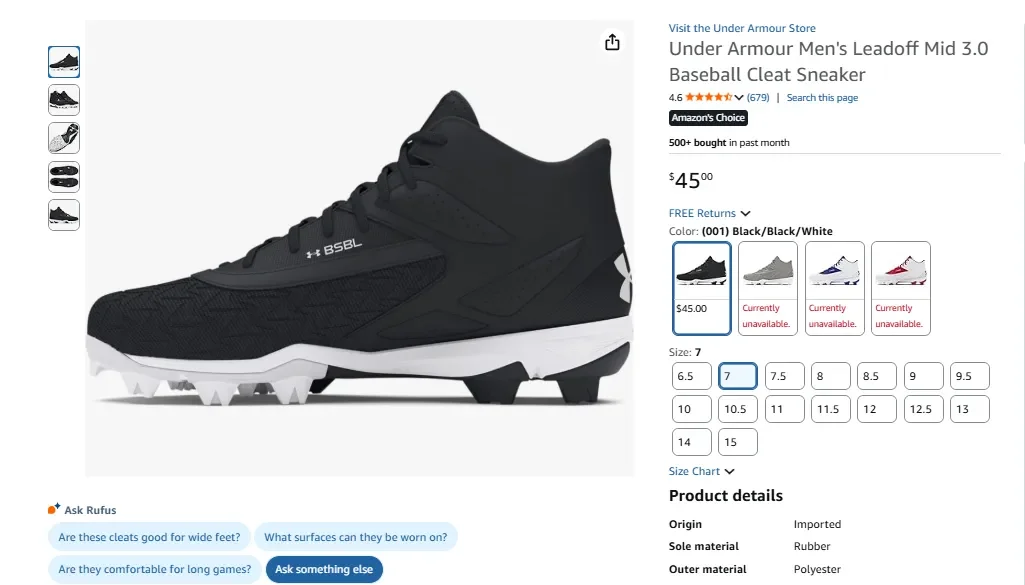Ask if cleats are good for wide feet
1025x585 pixels.
[150, 537]
